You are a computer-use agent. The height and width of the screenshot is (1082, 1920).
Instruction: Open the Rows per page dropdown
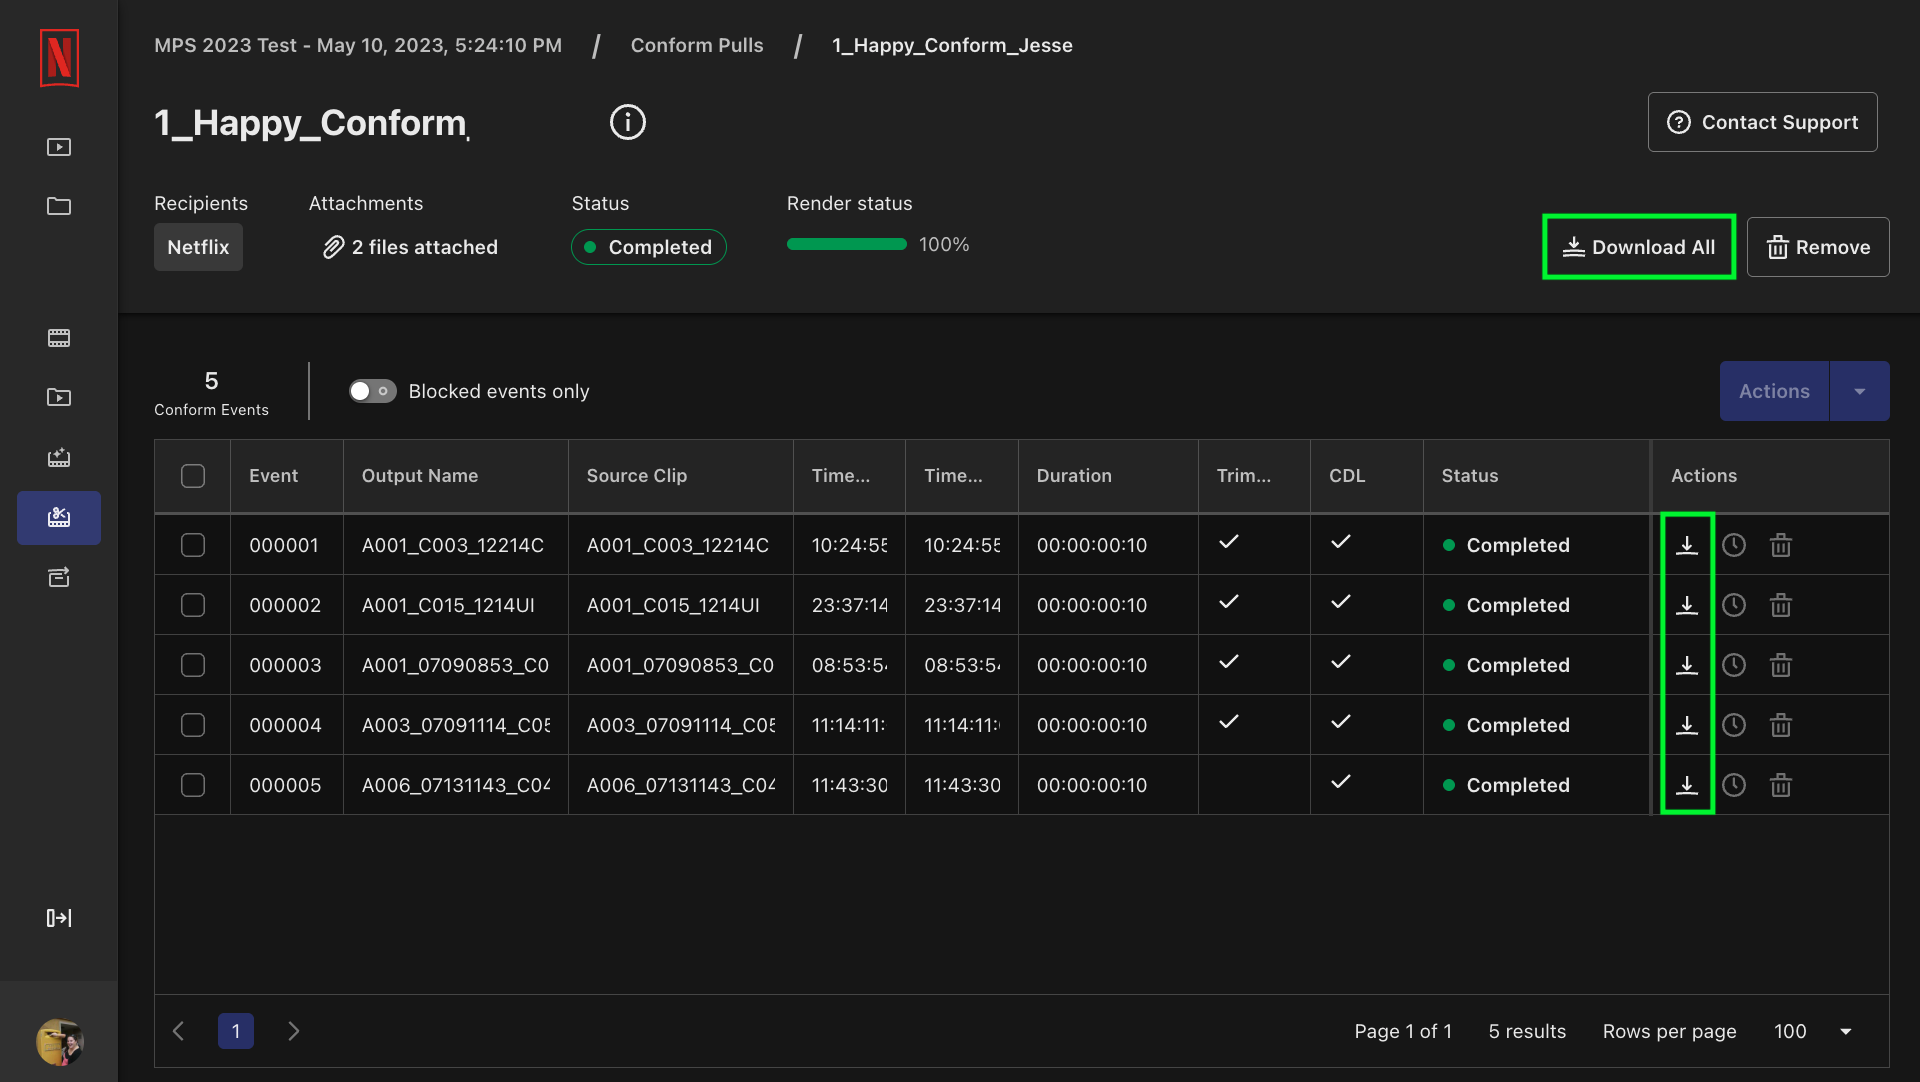(x=1813, y=1031)
